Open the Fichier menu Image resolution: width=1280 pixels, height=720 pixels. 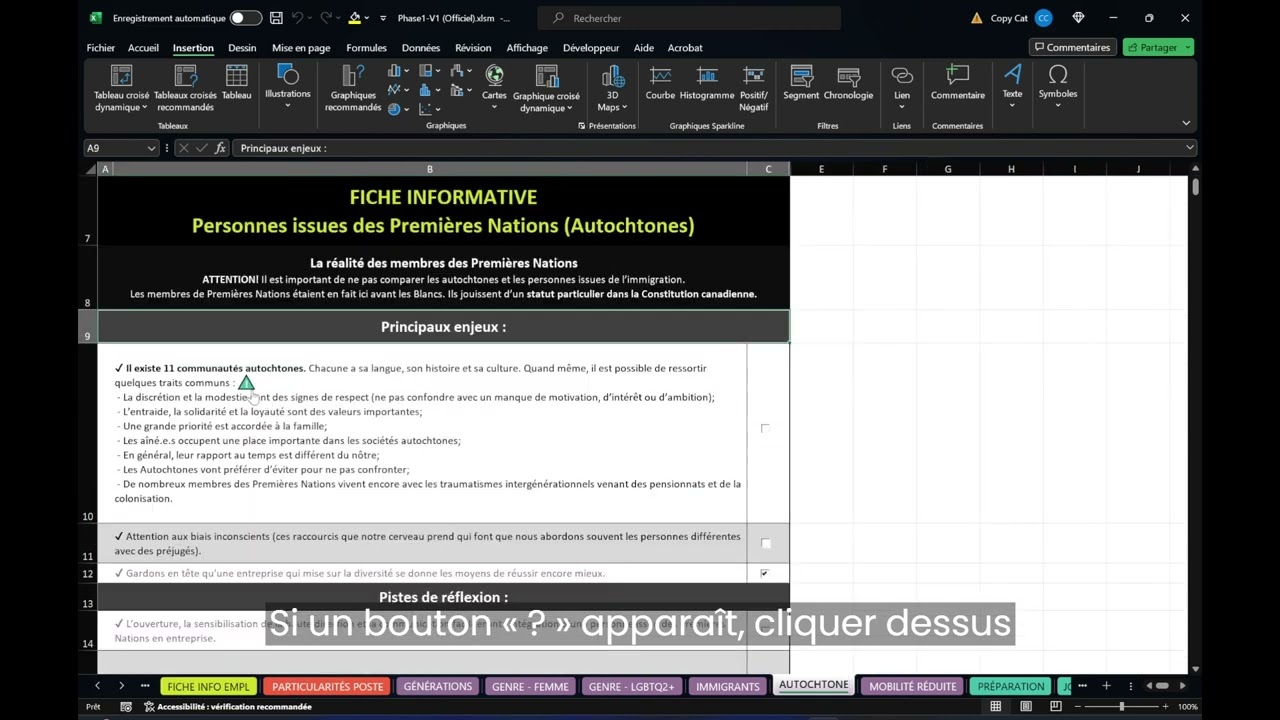[101, 48]
